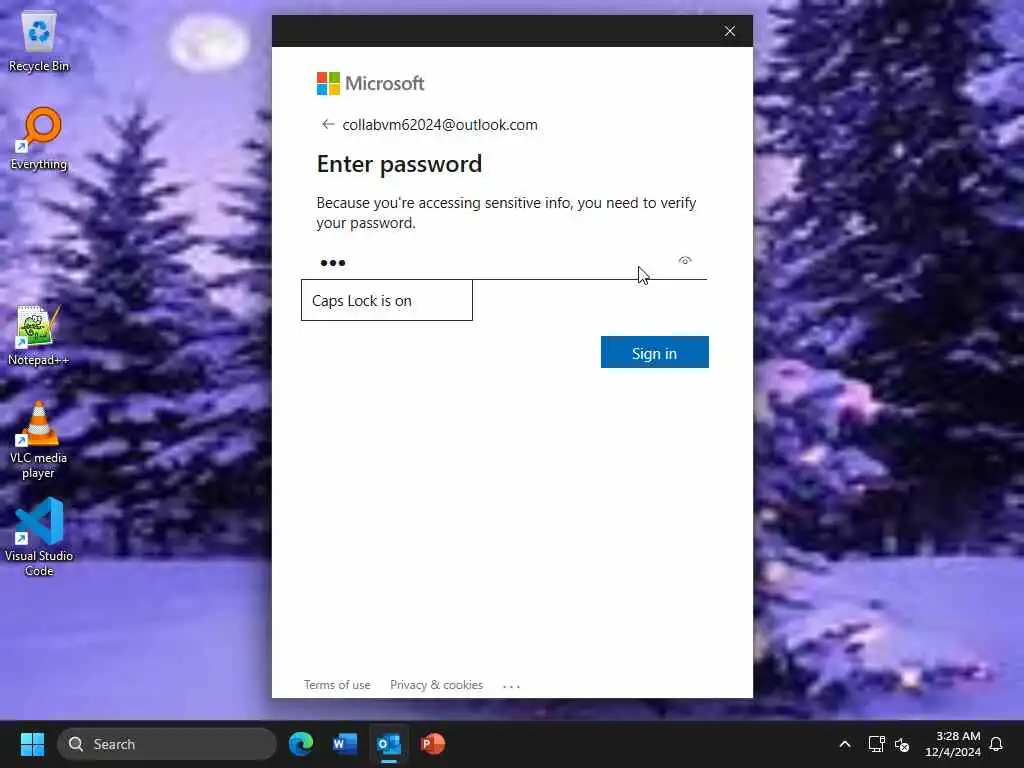The height and width of the screenshot is (768, 1024).
Task: Open PowerPoint from the taskbar
Action: 432,744
